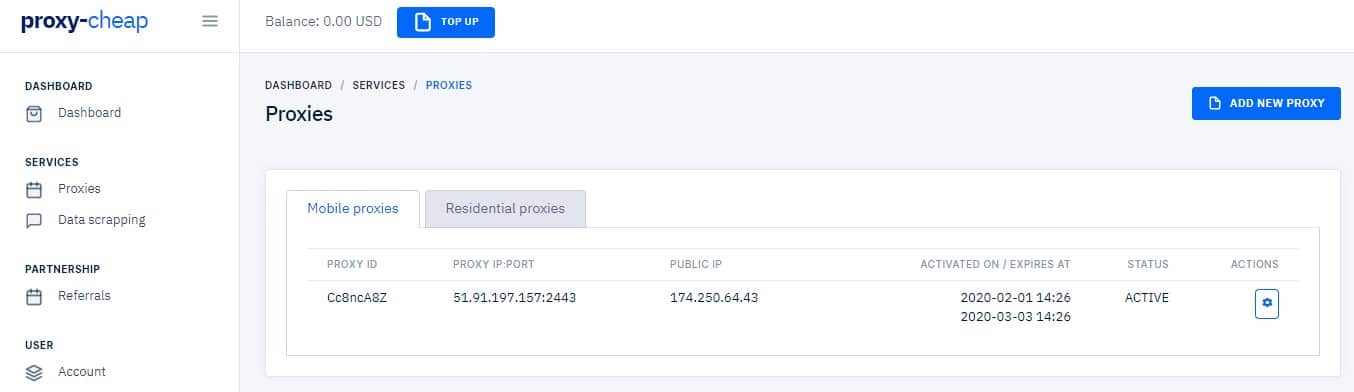Click the Account layers icon
1354x392 pixels.
(34, 372)
